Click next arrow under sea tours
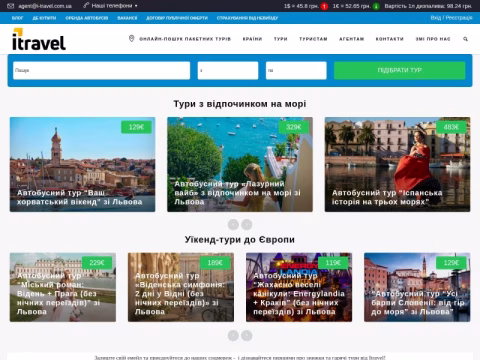The image size is (480, 360). pos(247,224)
